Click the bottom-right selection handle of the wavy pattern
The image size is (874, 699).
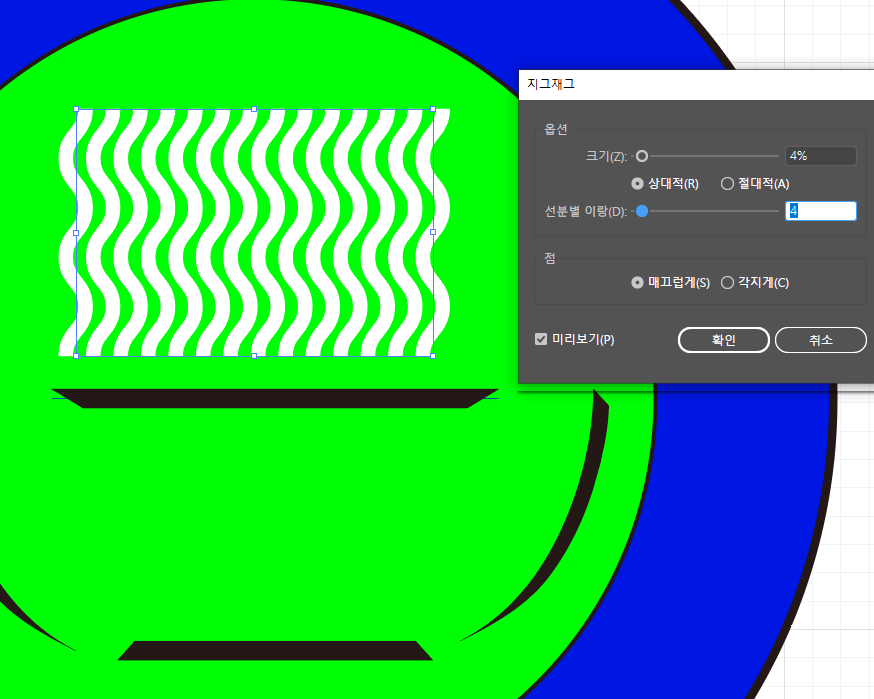coord(433,356)
